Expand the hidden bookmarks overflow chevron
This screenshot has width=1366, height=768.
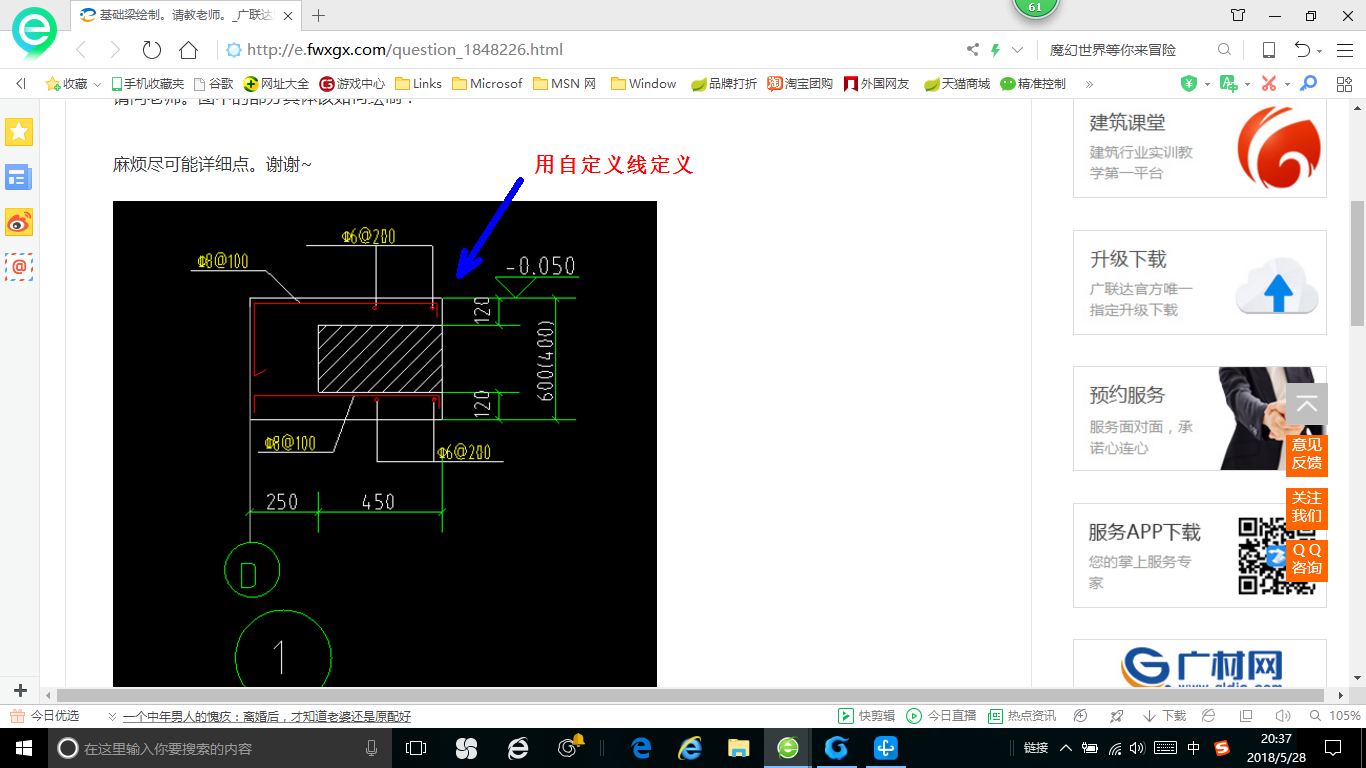pos(1089,84)
